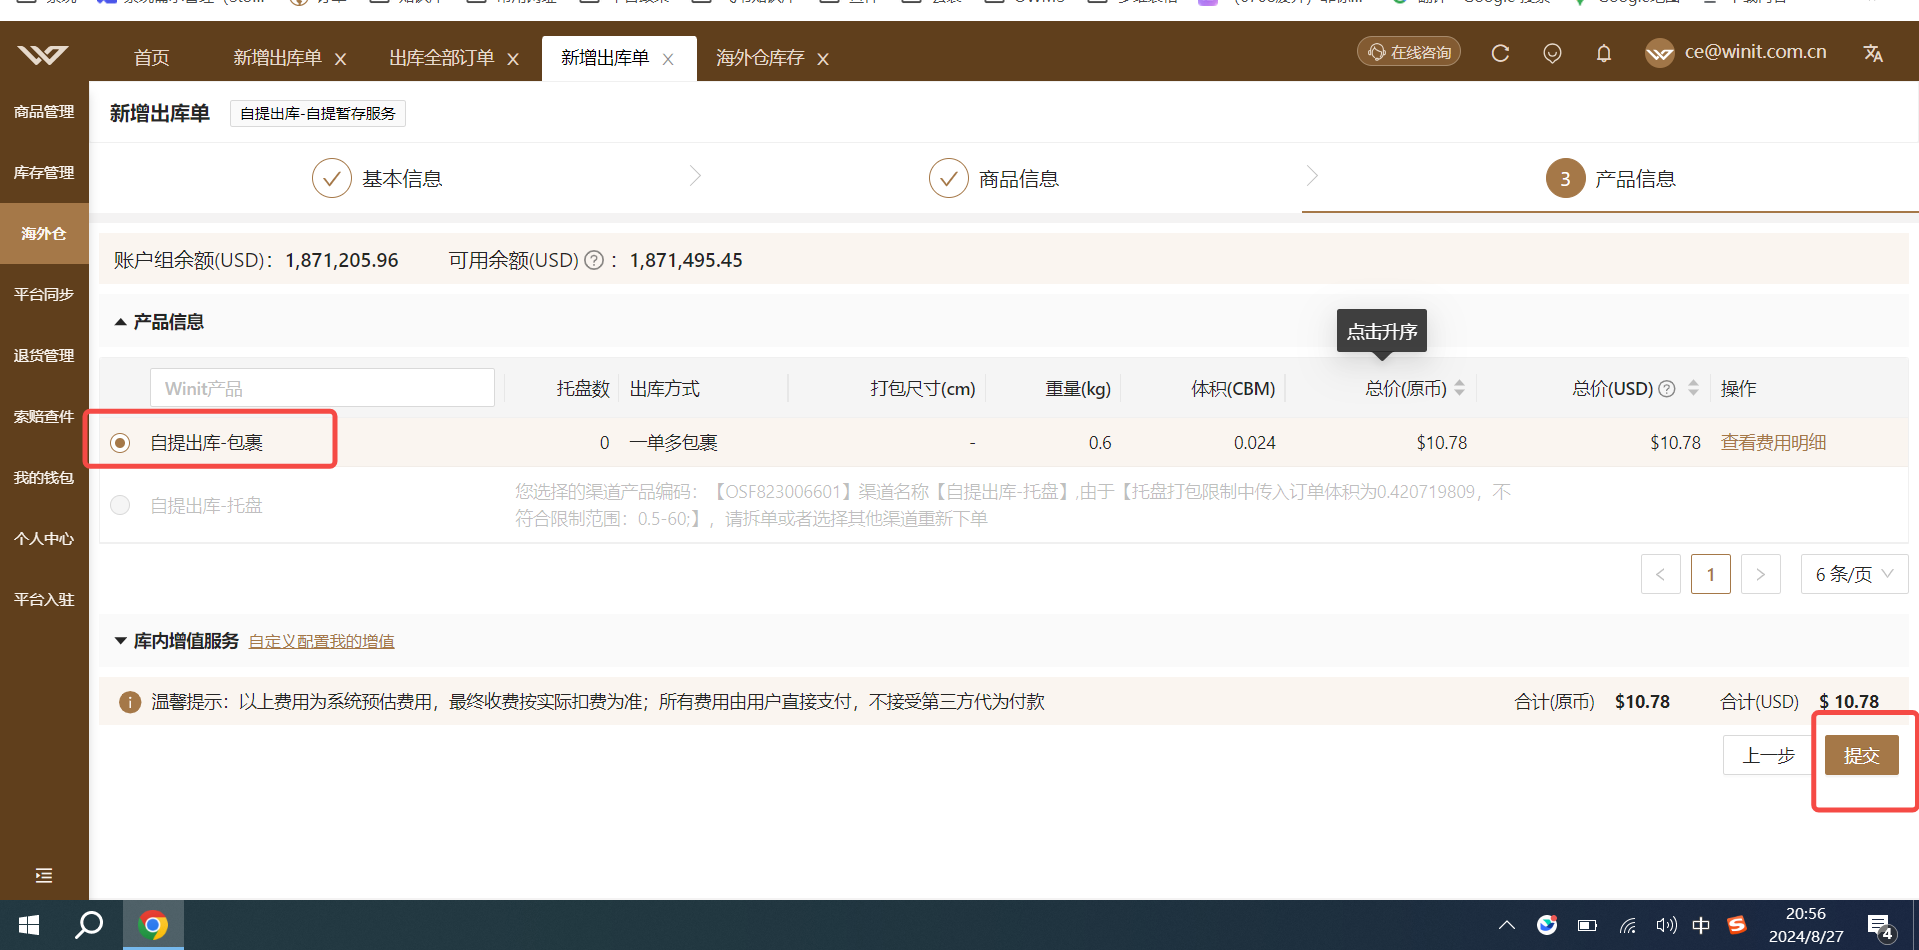Collapse the sidebar with the menu-fold icon

pos(44,876)
